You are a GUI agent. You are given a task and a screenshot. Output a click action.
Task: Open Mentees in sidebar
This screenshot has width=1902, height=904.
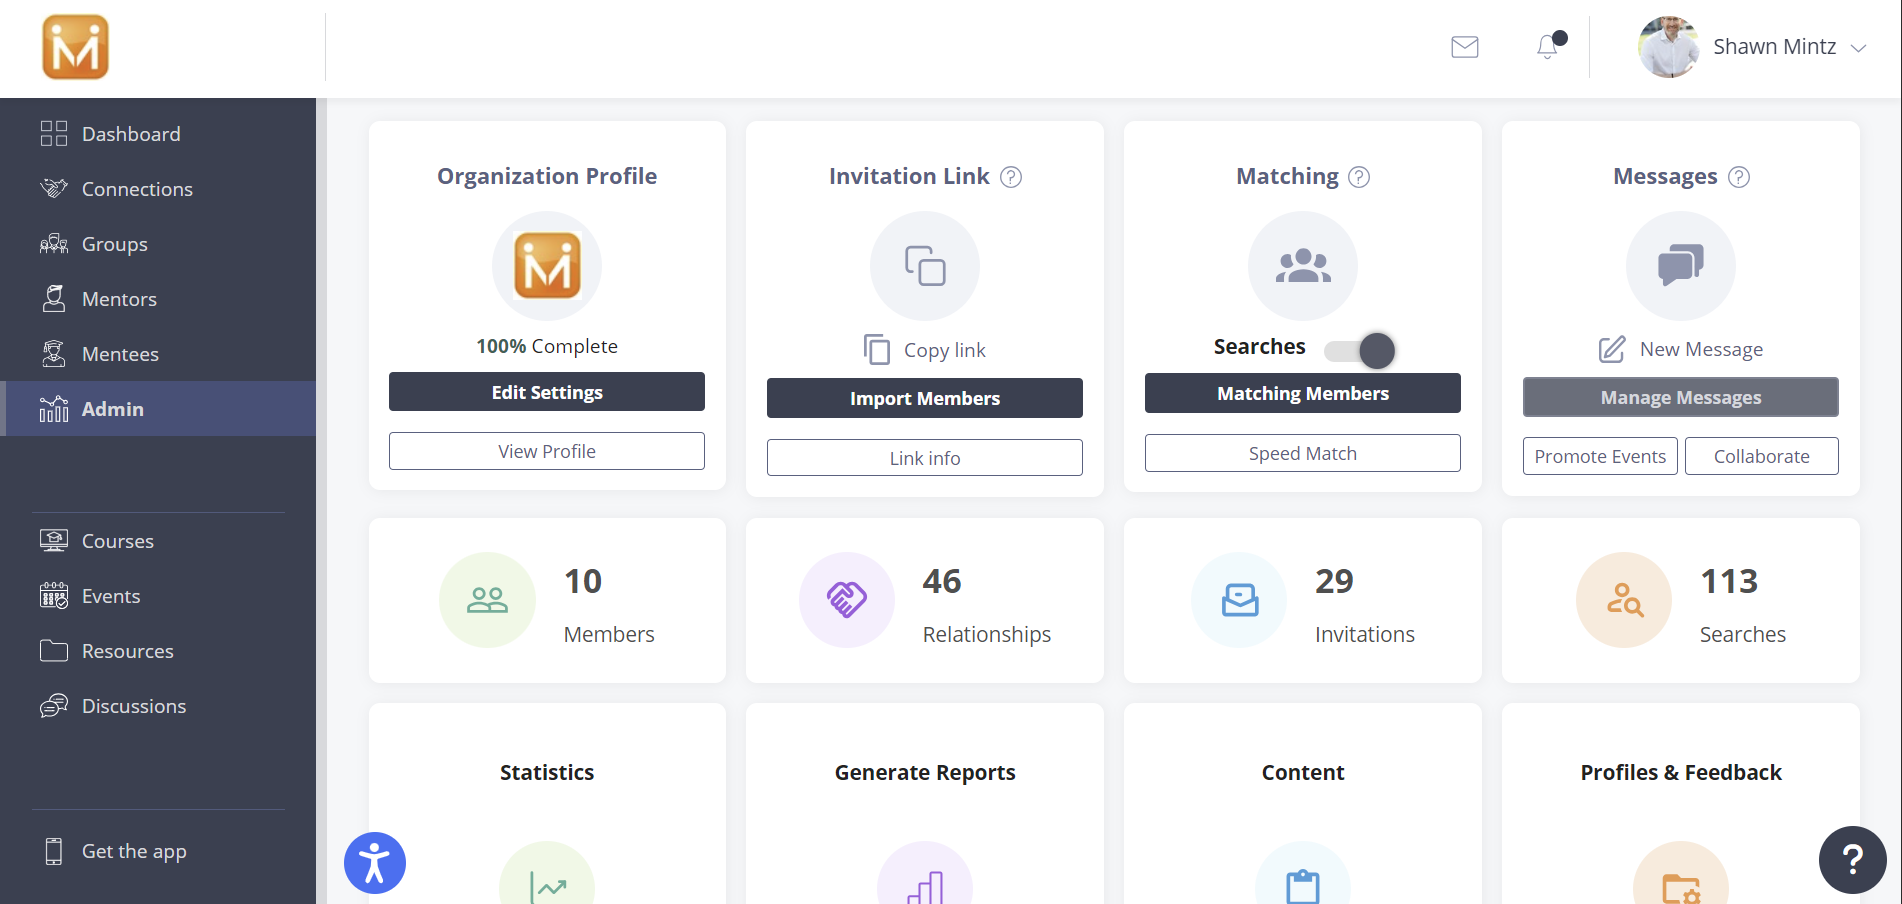pos(158,354)
